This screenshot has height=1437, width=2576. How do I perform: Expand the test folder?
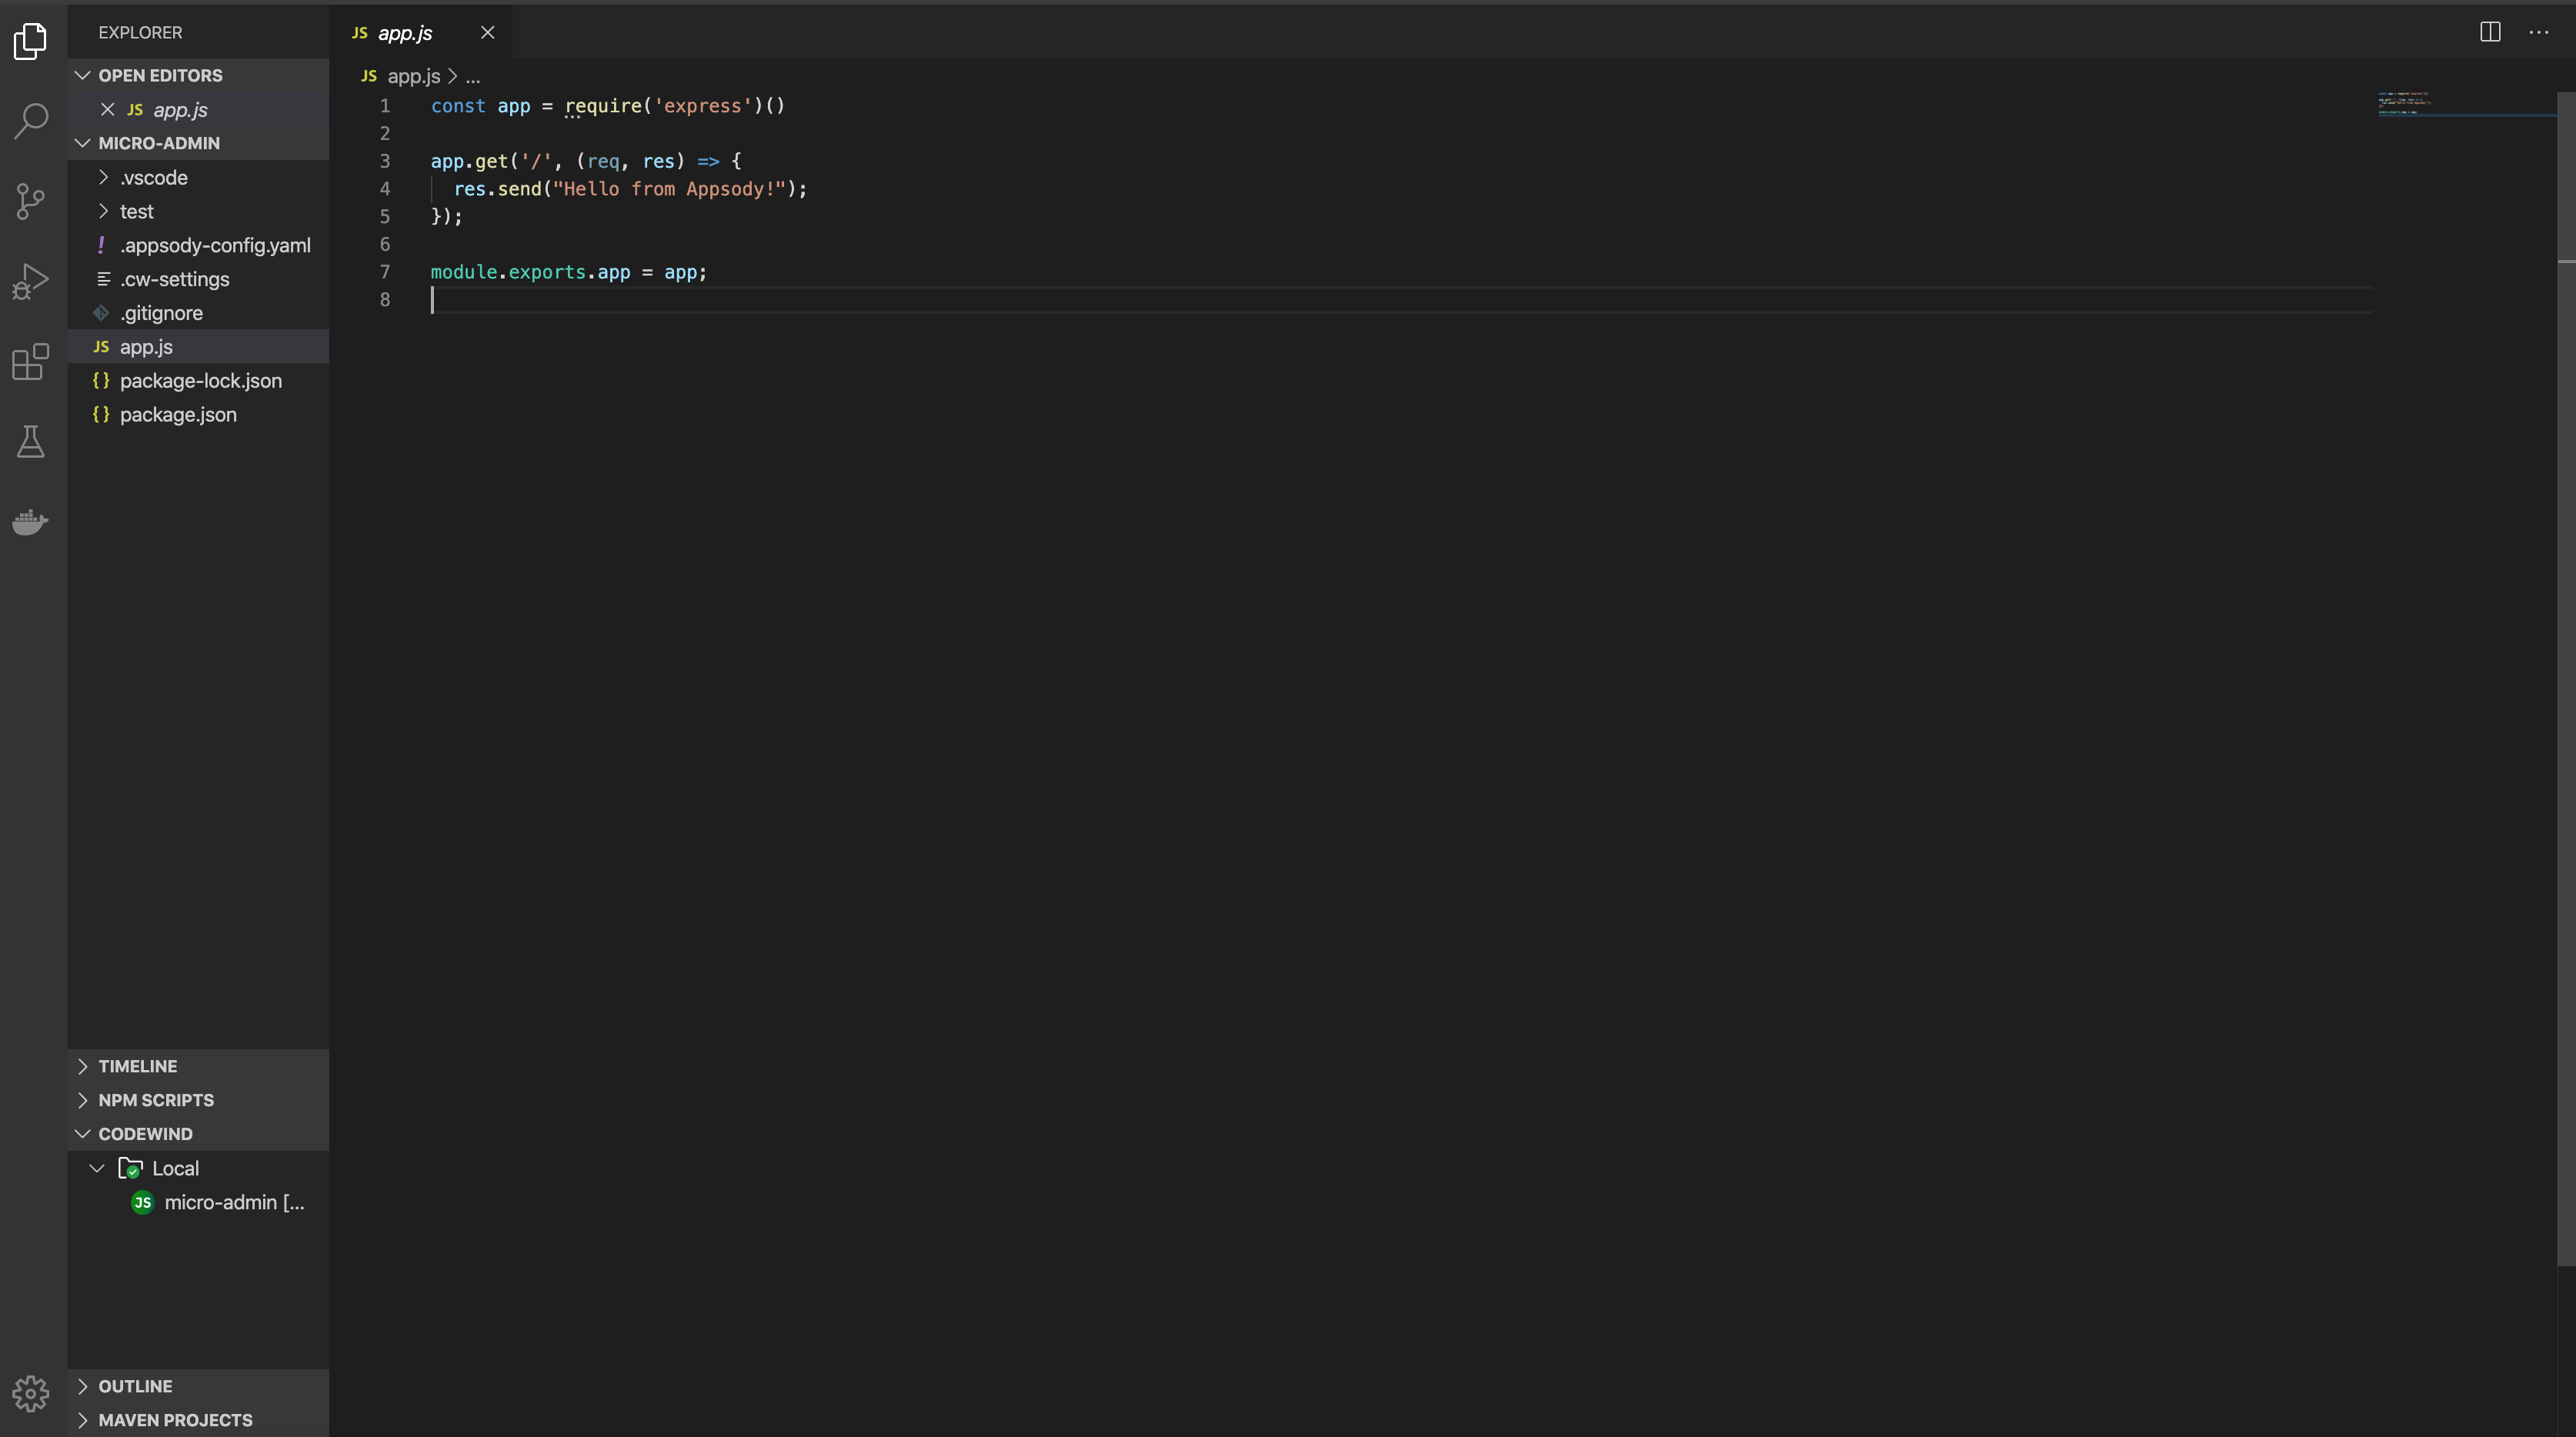click(136, 211)
